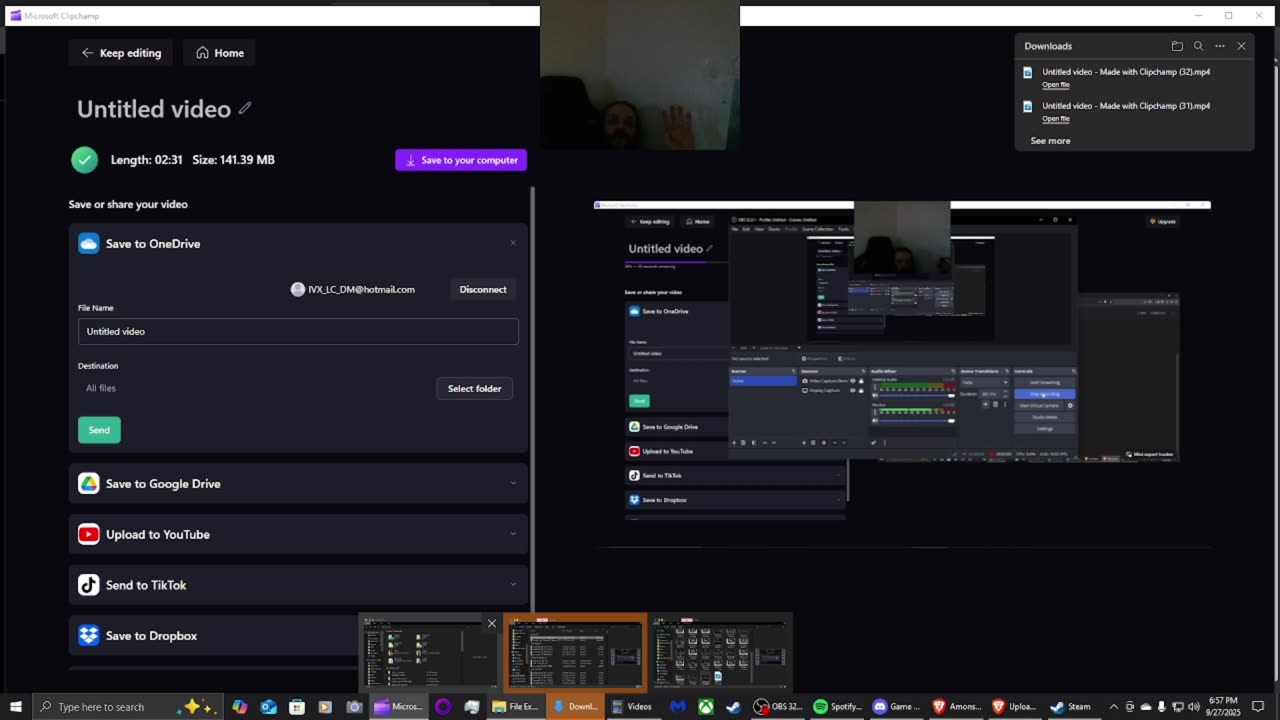Click the Windows Start button
Image resolution: width=1280 pixels, height=720 pixels.
click(16, 706)
